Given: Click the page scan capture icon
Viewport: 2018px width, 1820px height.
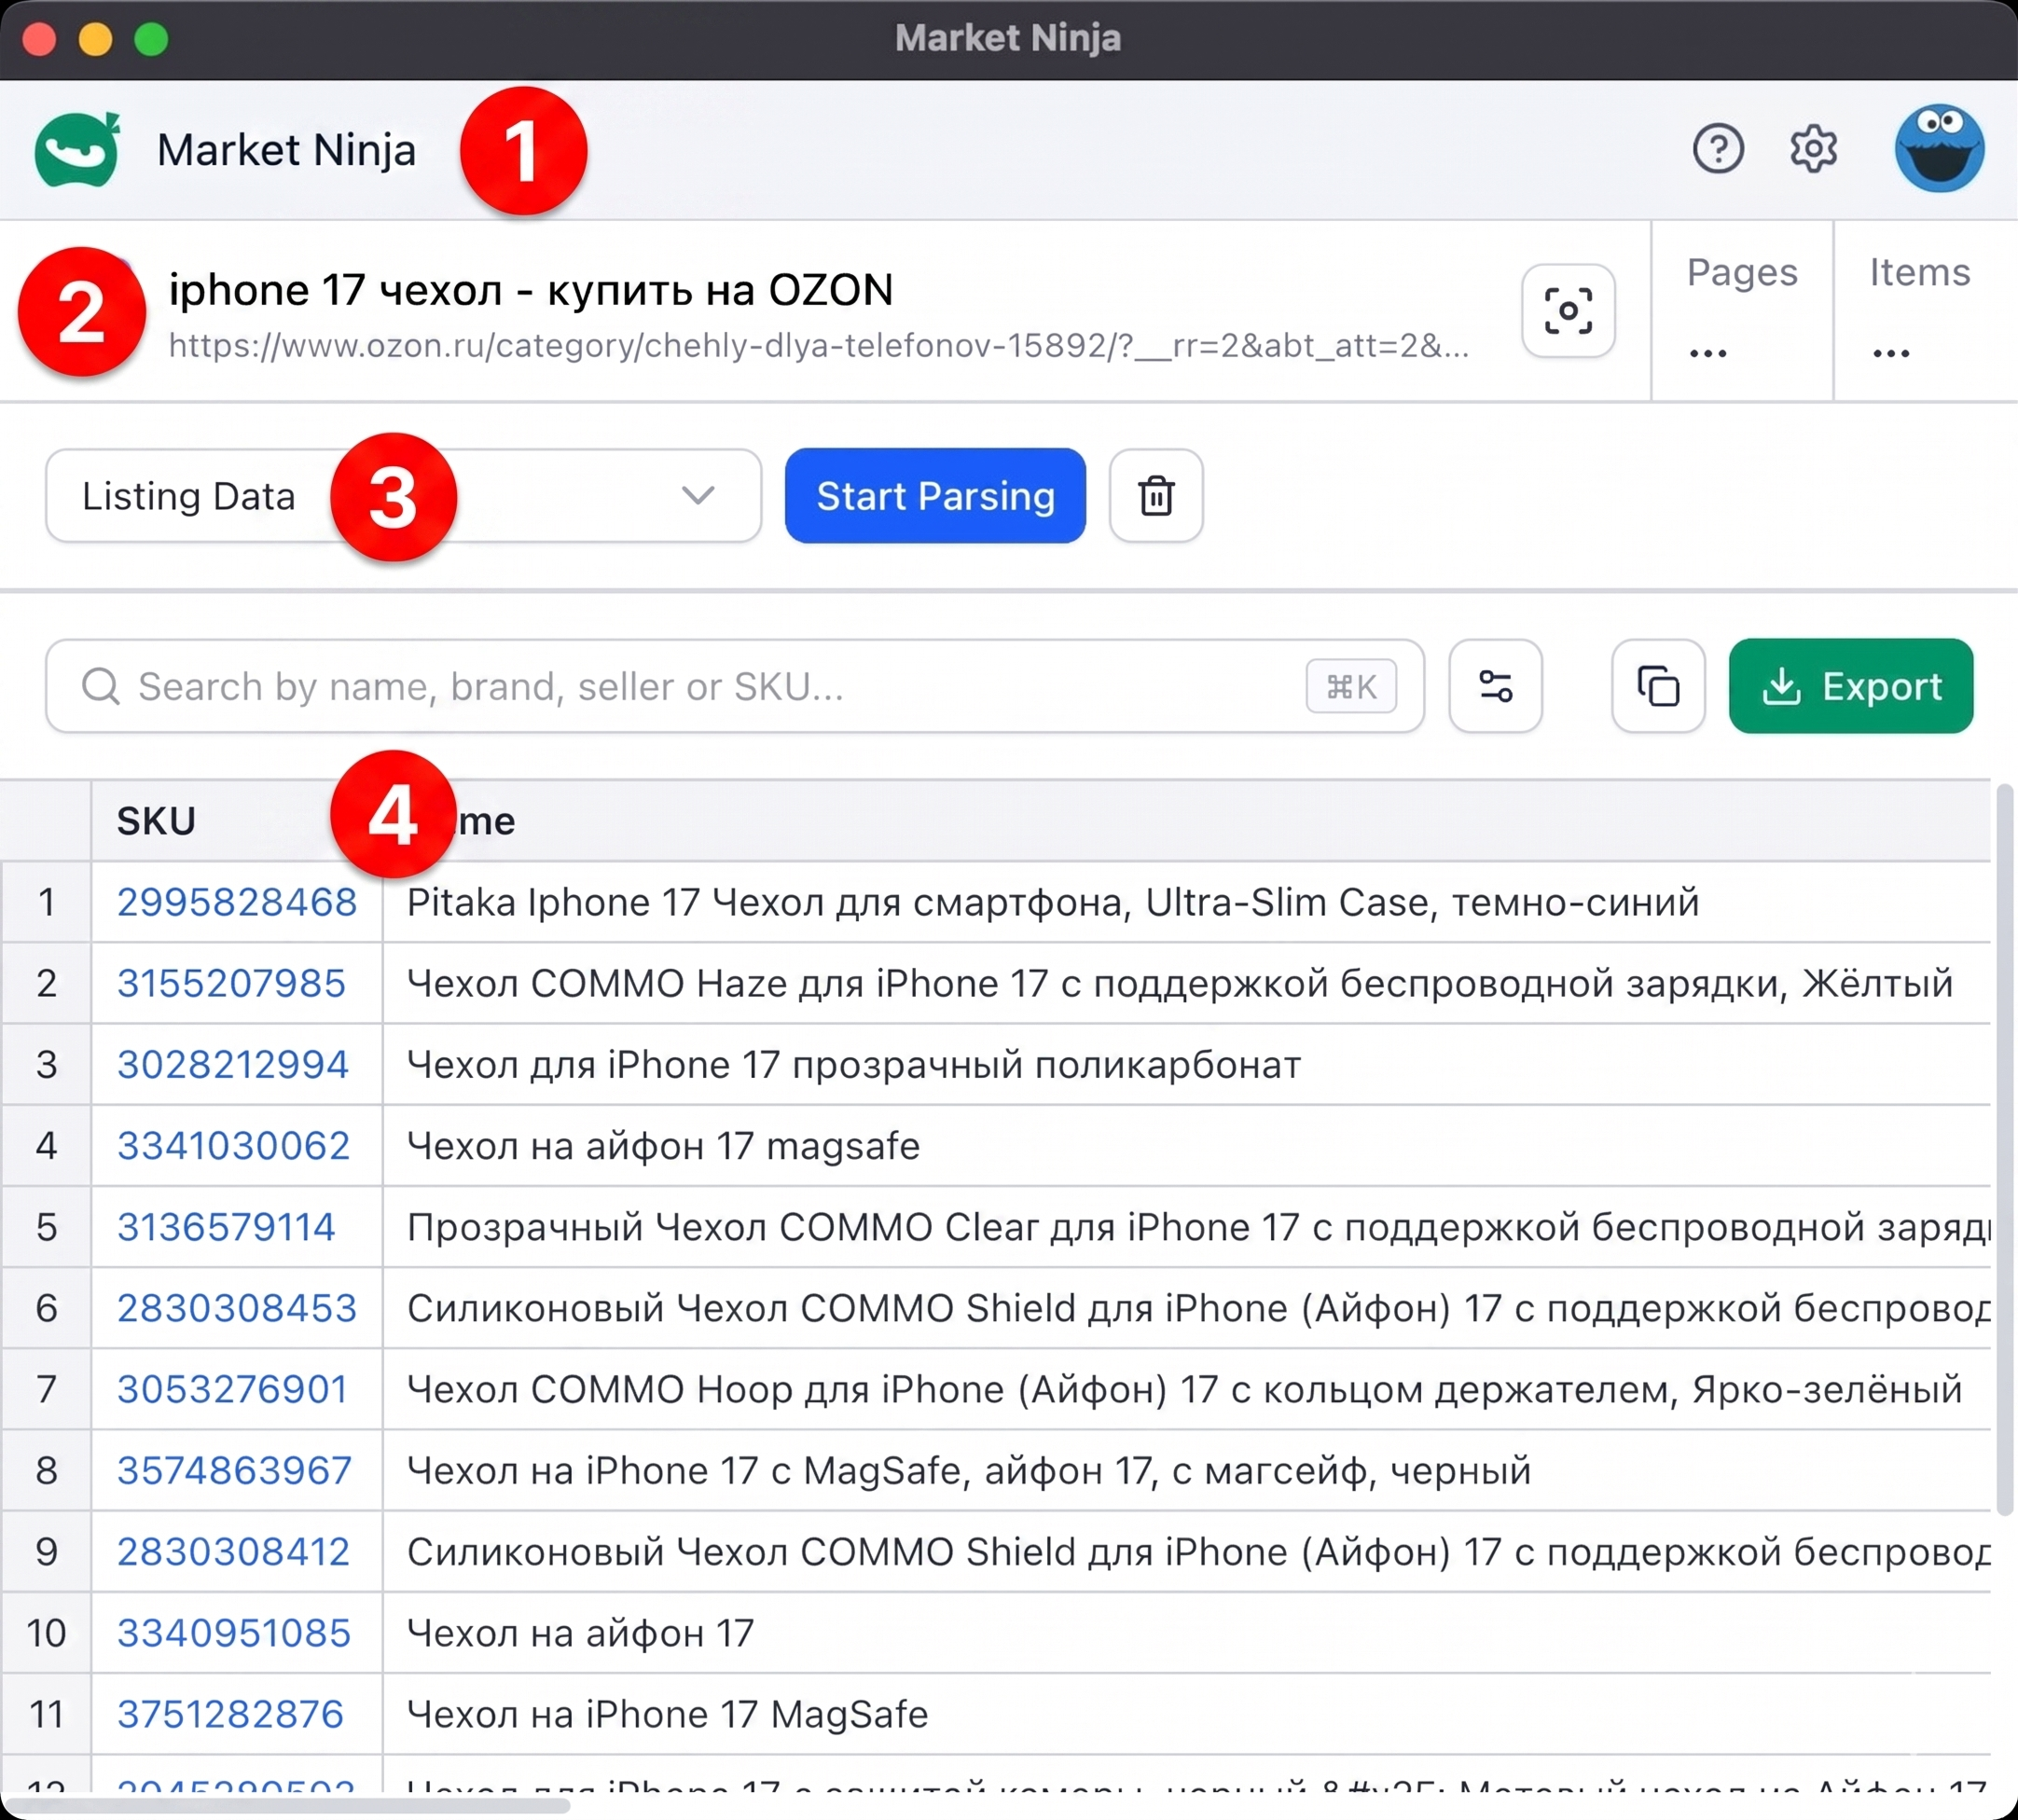Looking at the screenshot, I should [1568, 311].
